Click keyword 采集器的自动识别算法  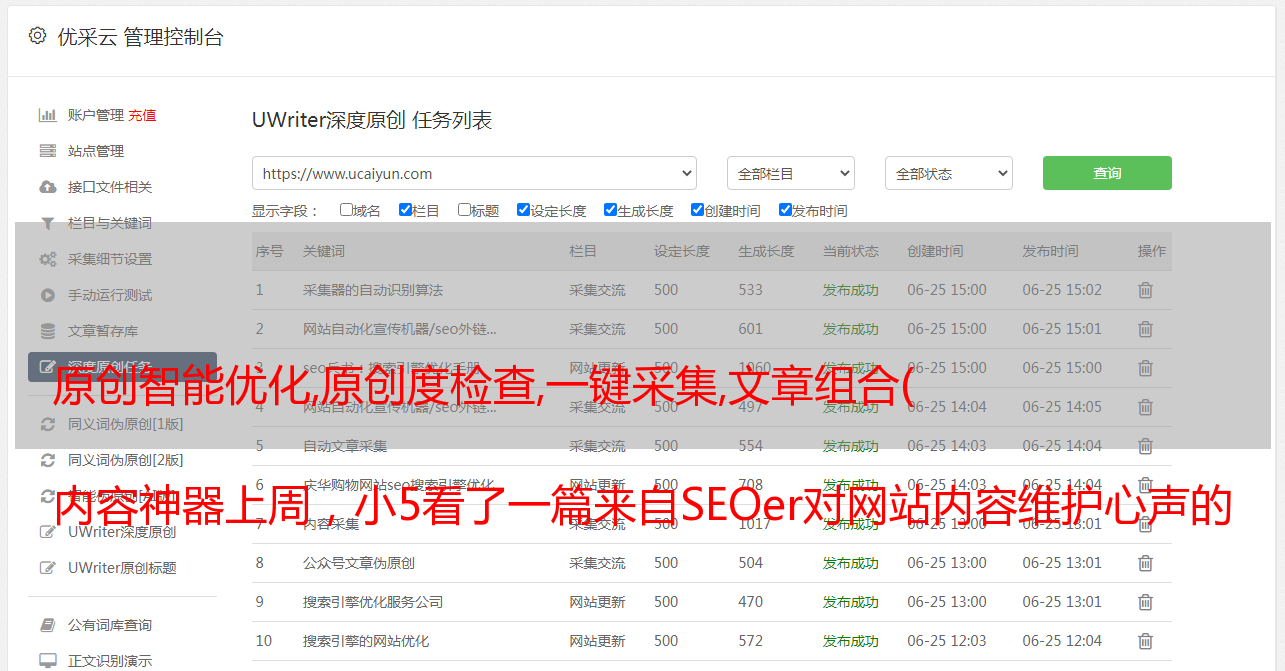coord(373,290)
